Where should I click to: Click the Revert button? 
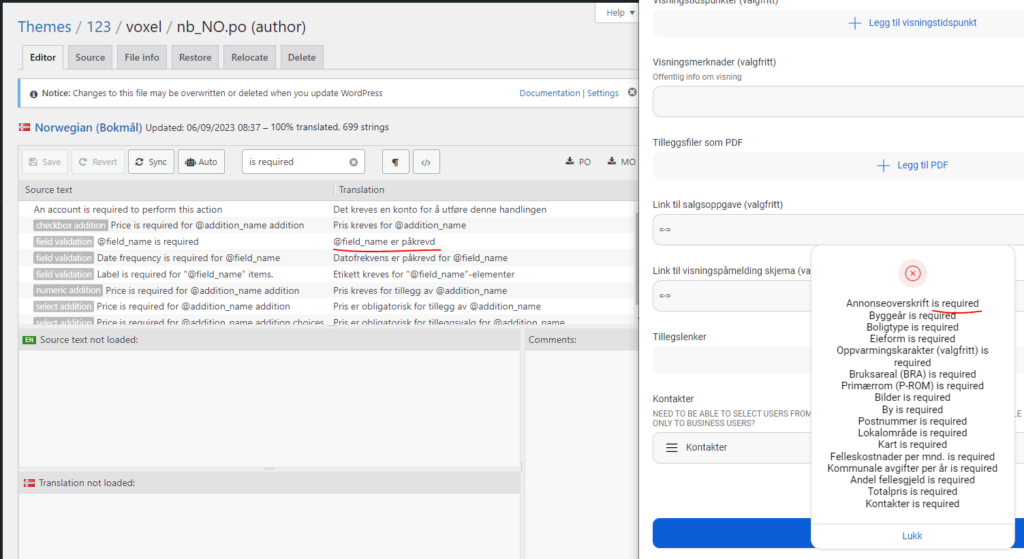(98, 162)
